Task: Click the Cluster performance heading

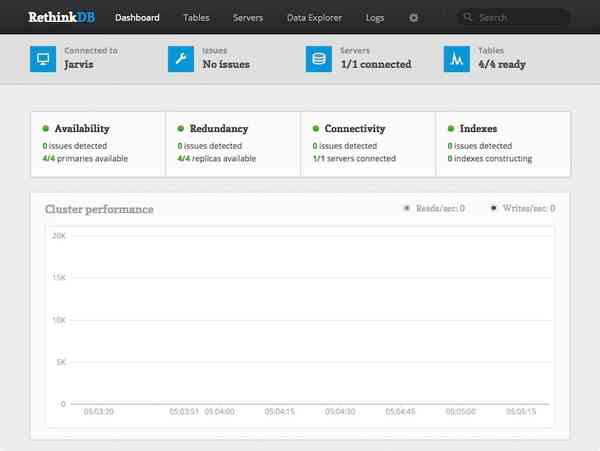Action: coord(99,209)
